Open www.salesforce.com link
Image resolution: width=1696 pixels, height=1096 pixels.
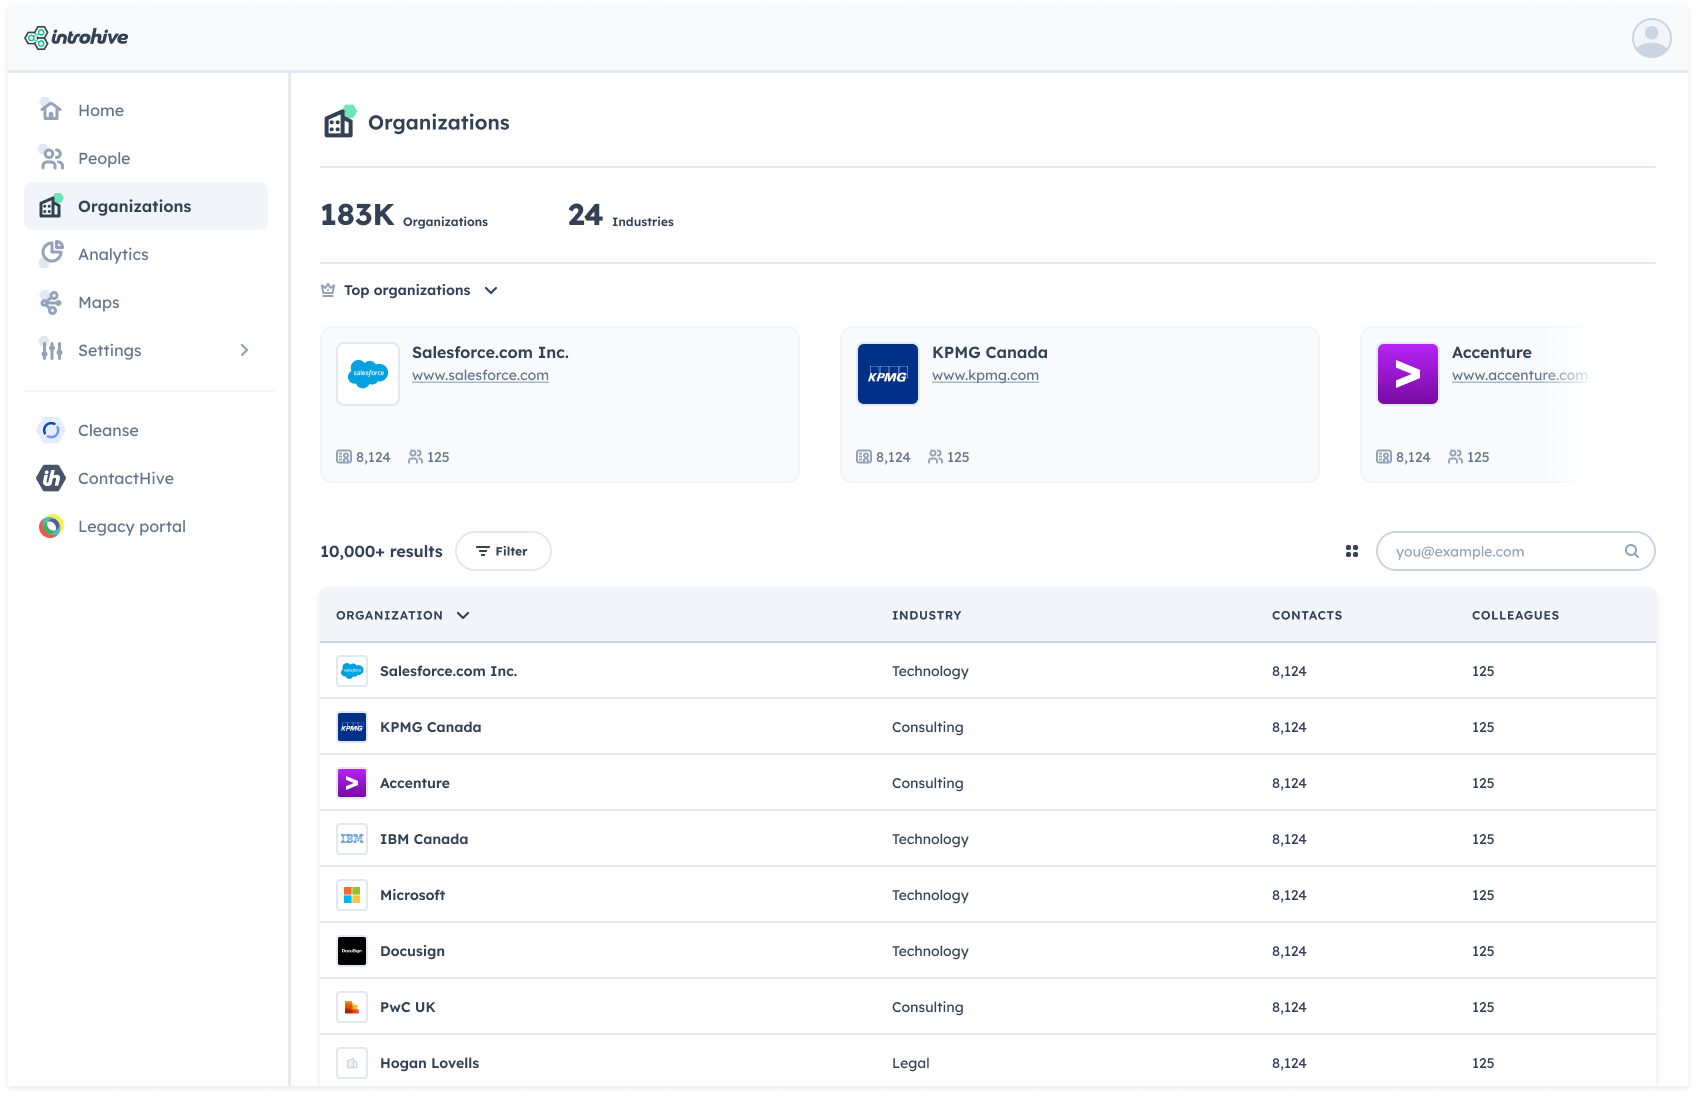480,375
